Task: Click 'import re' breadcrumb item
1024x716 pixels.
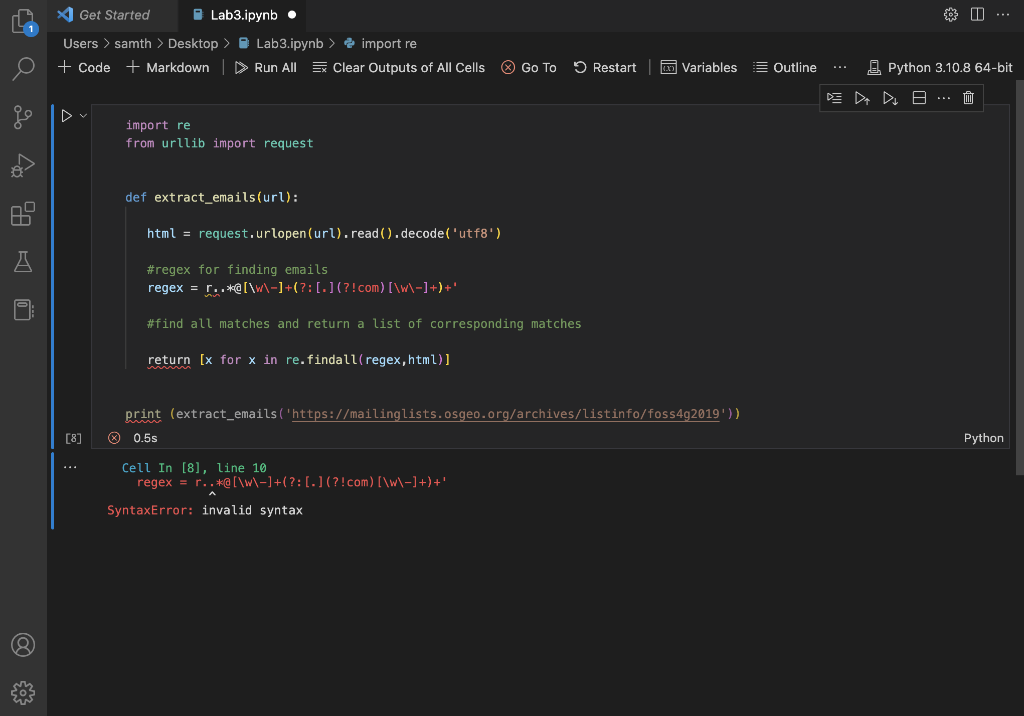Action: point(380,43)
